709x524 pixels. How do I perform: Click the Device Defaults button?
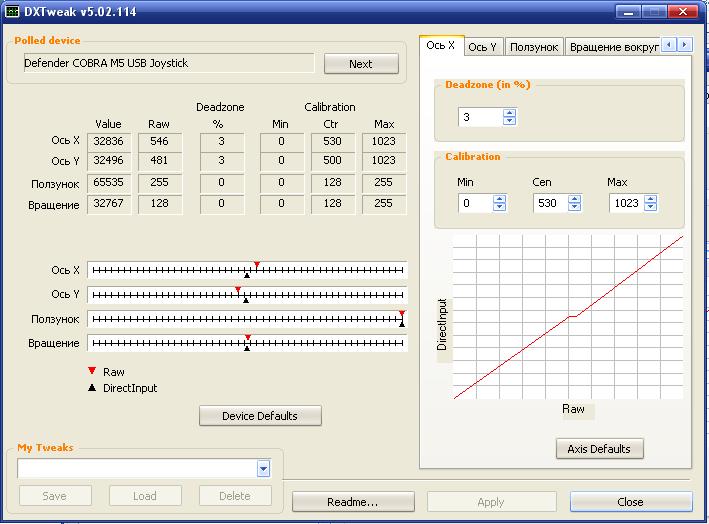click(x=259, y=416)
